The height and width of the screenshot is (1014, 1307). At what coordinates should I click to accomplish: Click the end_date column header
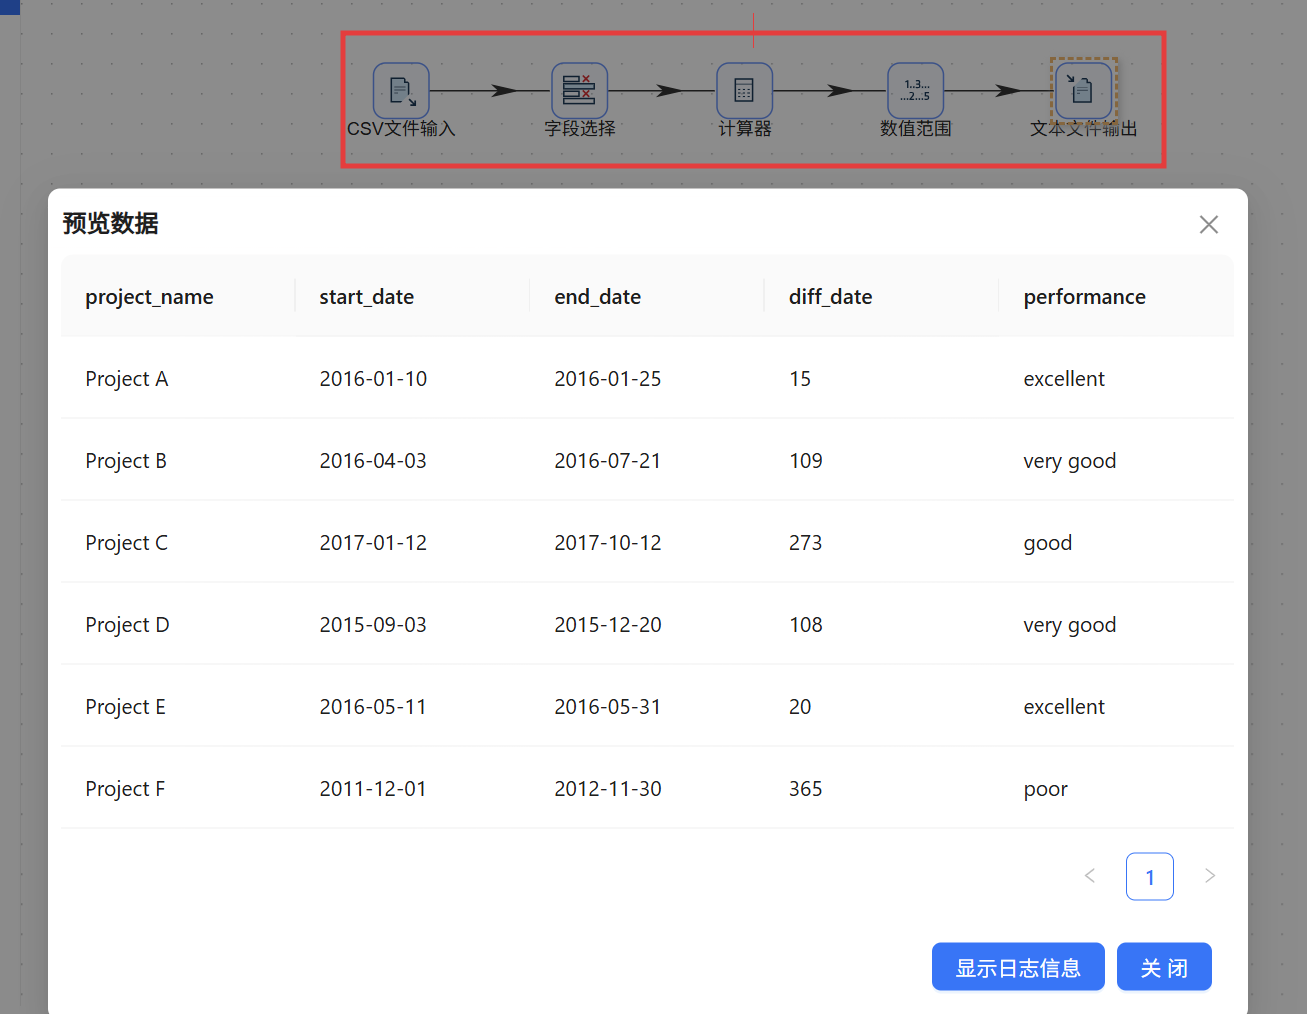(x=647, y=296)
